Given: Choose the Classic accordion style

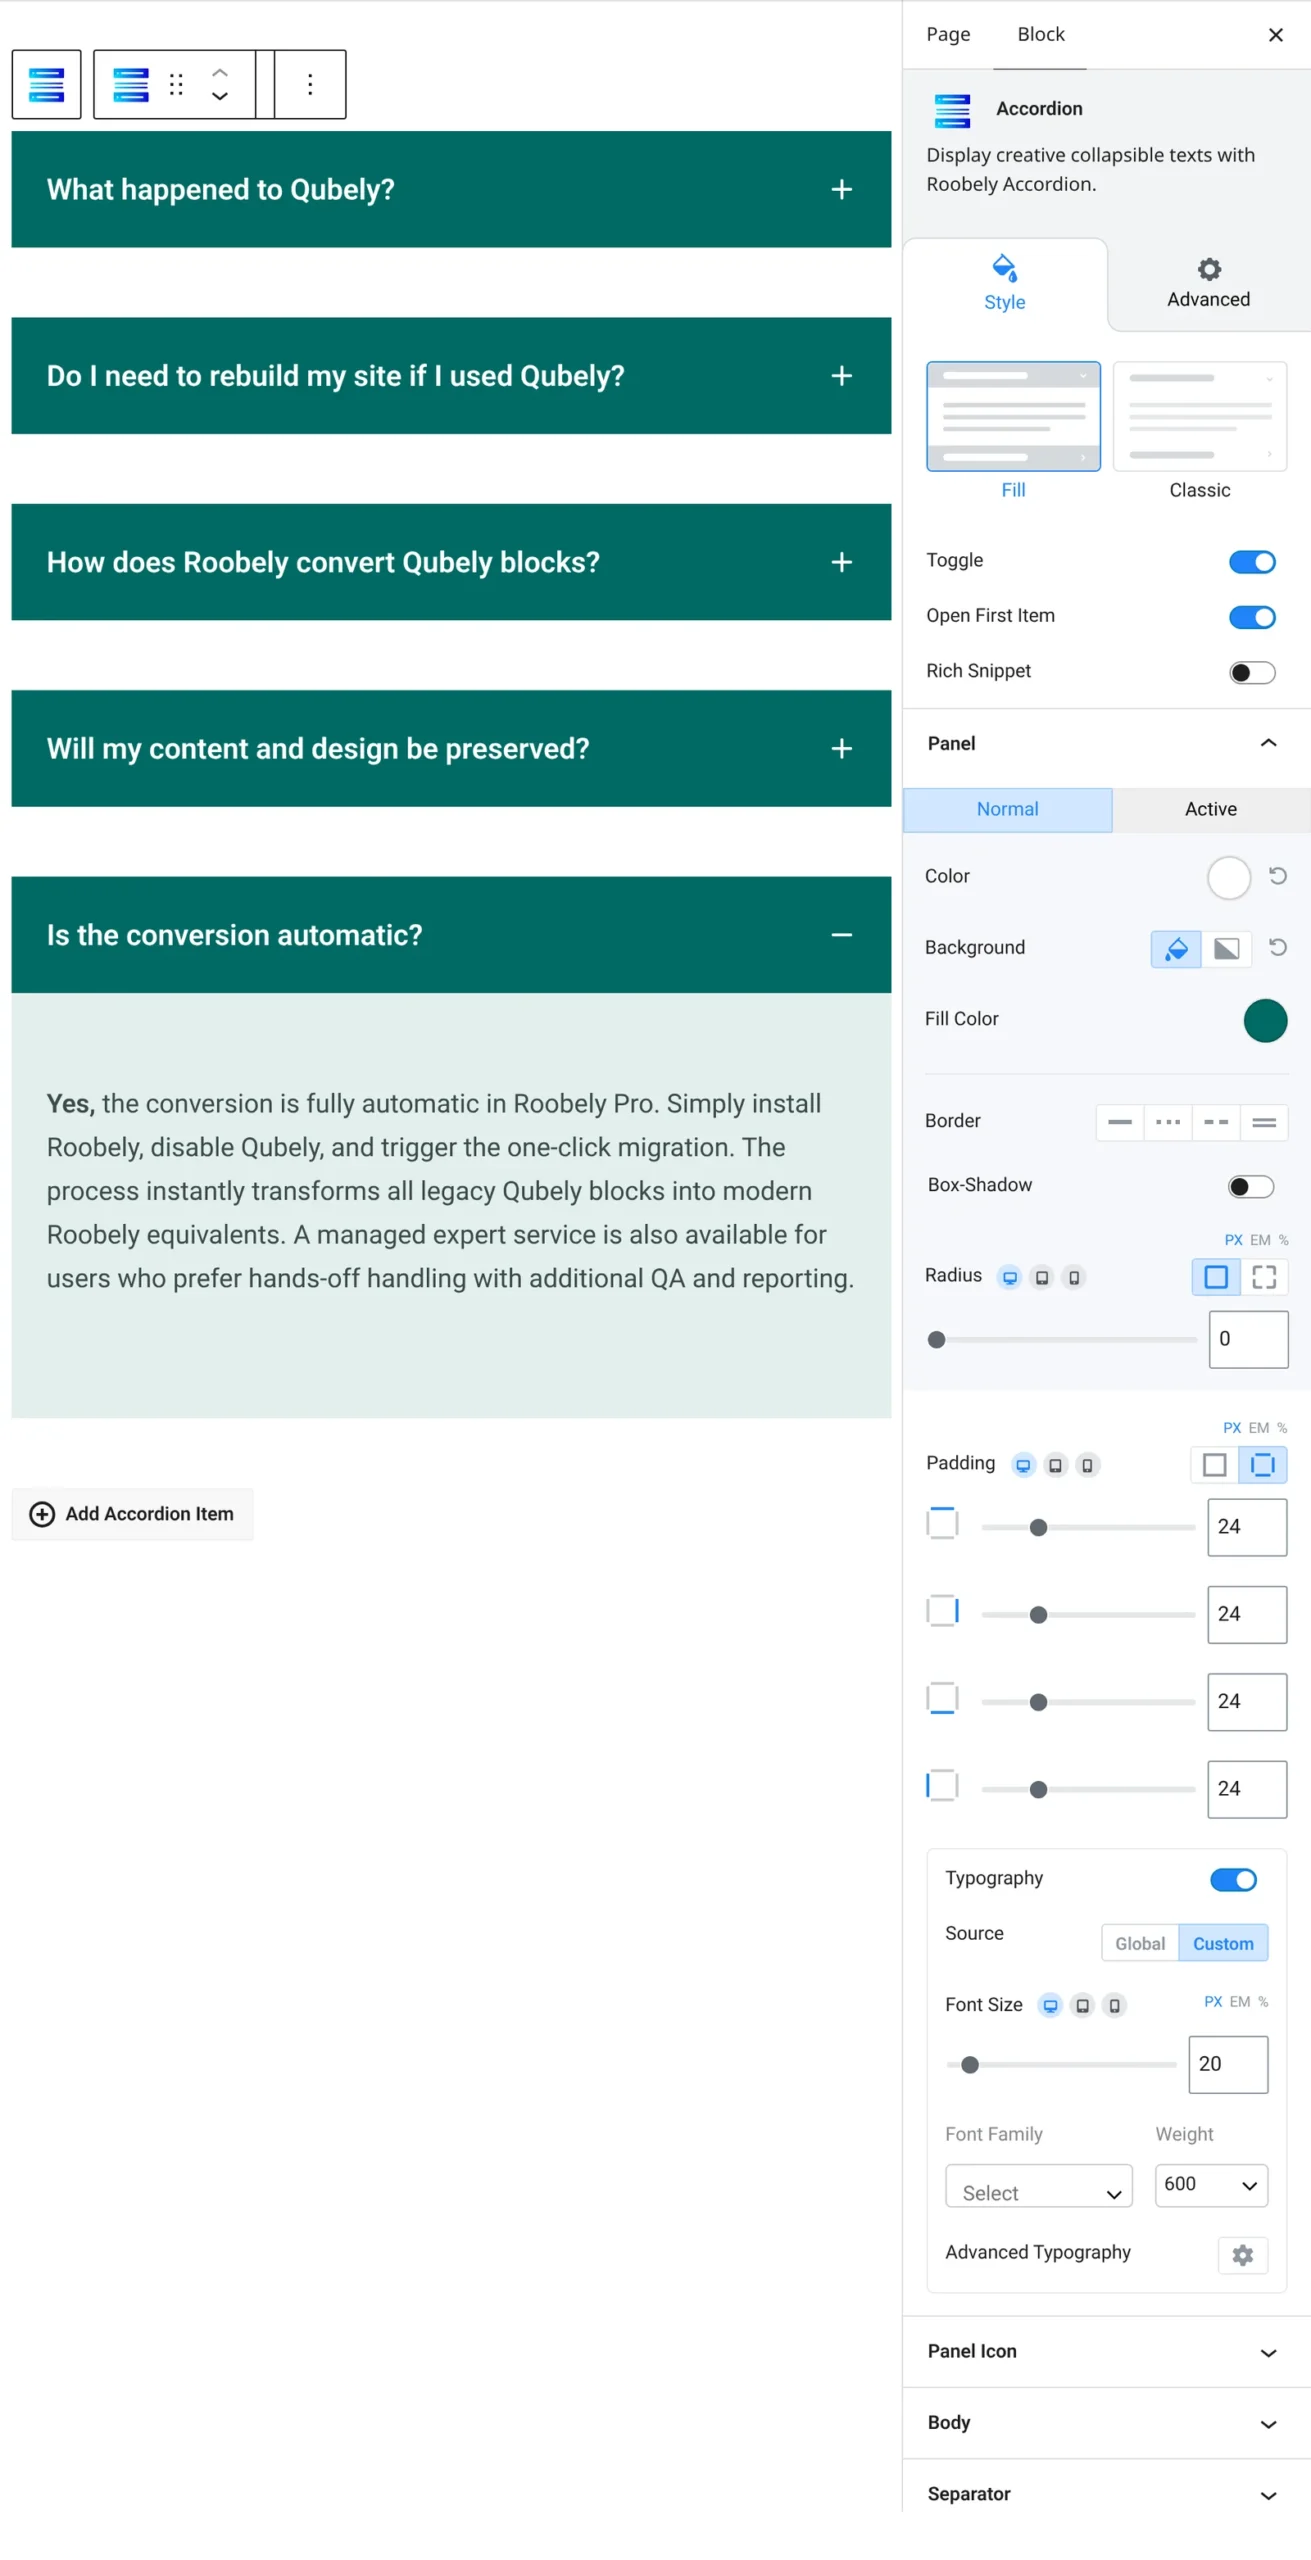Looking at the screenshot, I should [1200, 430].
